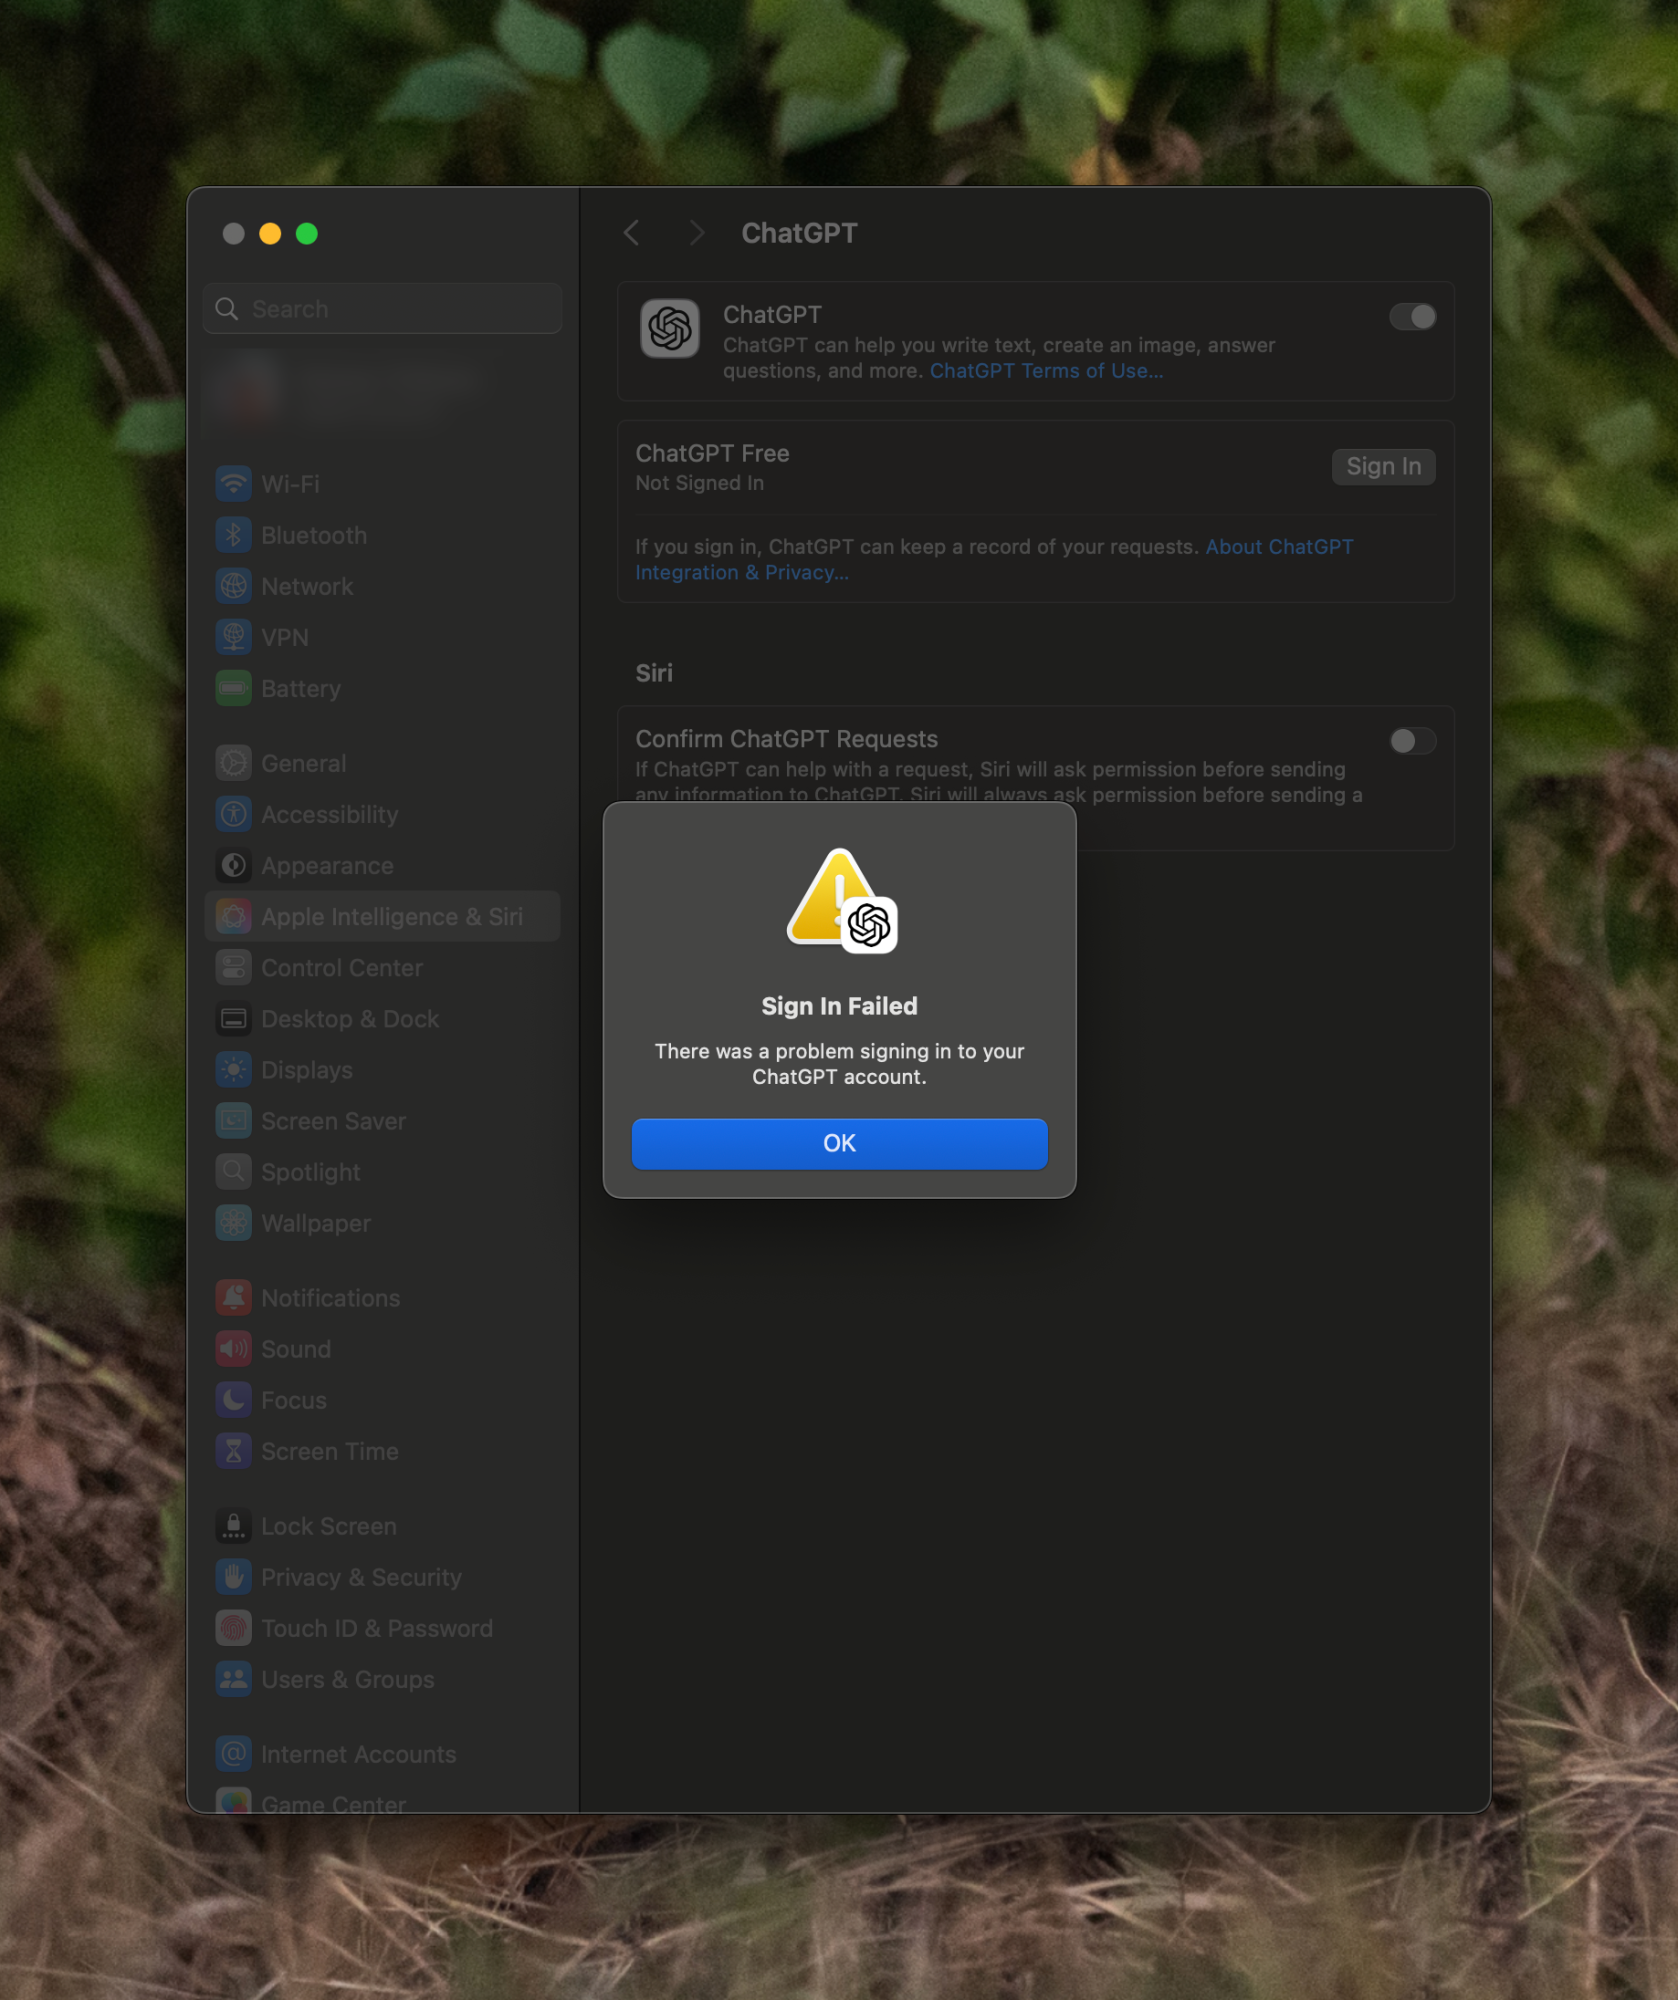Click the 'Not Signed In' status text
This screenshot has height=2000, width=1678.
tap(699, 483)
